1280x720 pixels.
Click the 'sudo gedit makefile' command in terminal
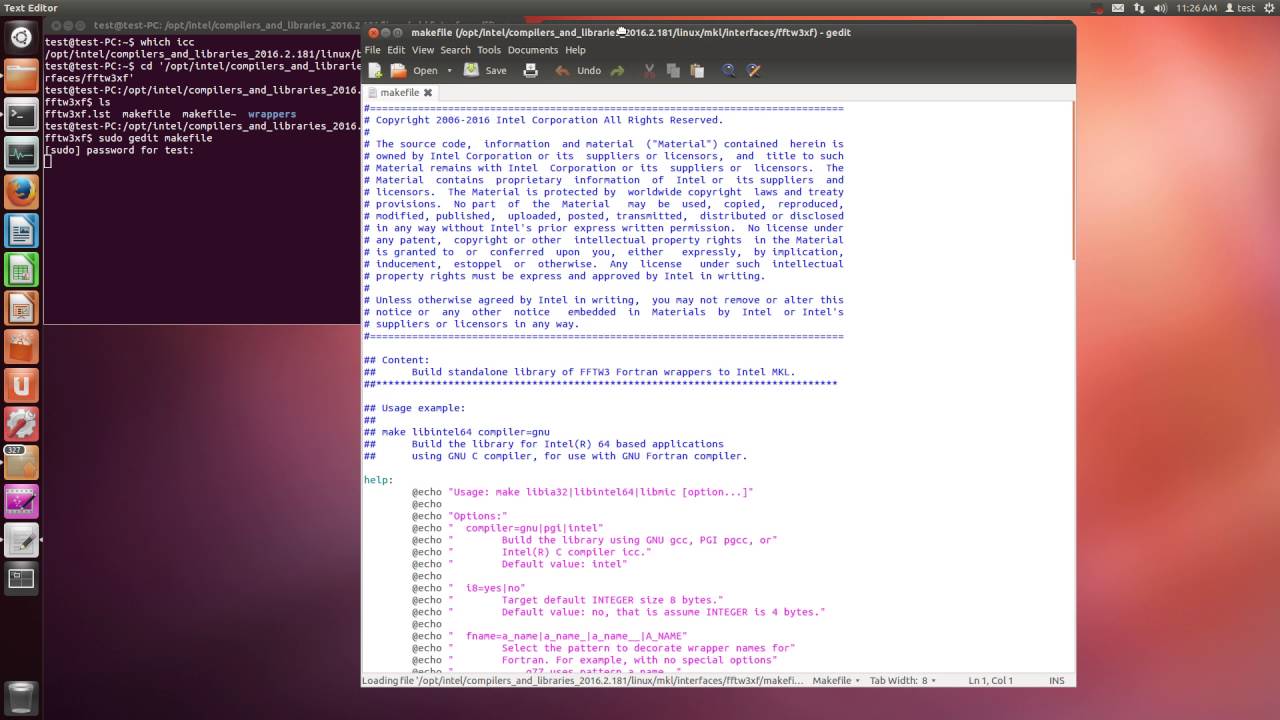pos(156,138)
